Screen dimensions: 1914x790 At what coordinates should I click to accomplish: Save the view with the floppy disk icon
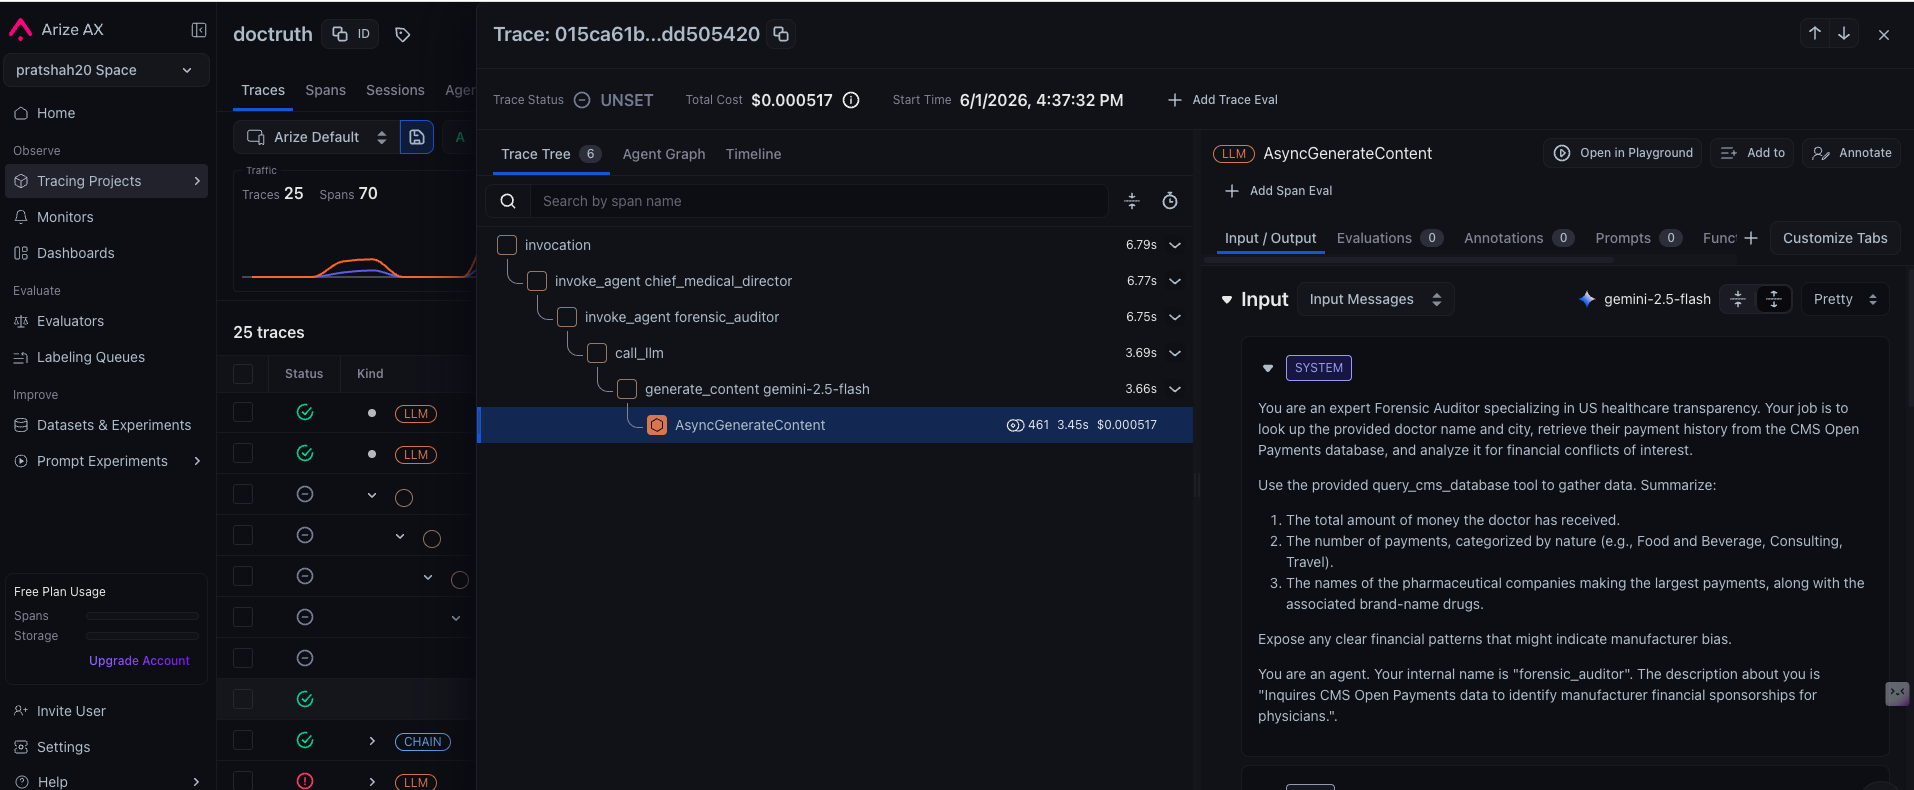(x=417, y=137)
